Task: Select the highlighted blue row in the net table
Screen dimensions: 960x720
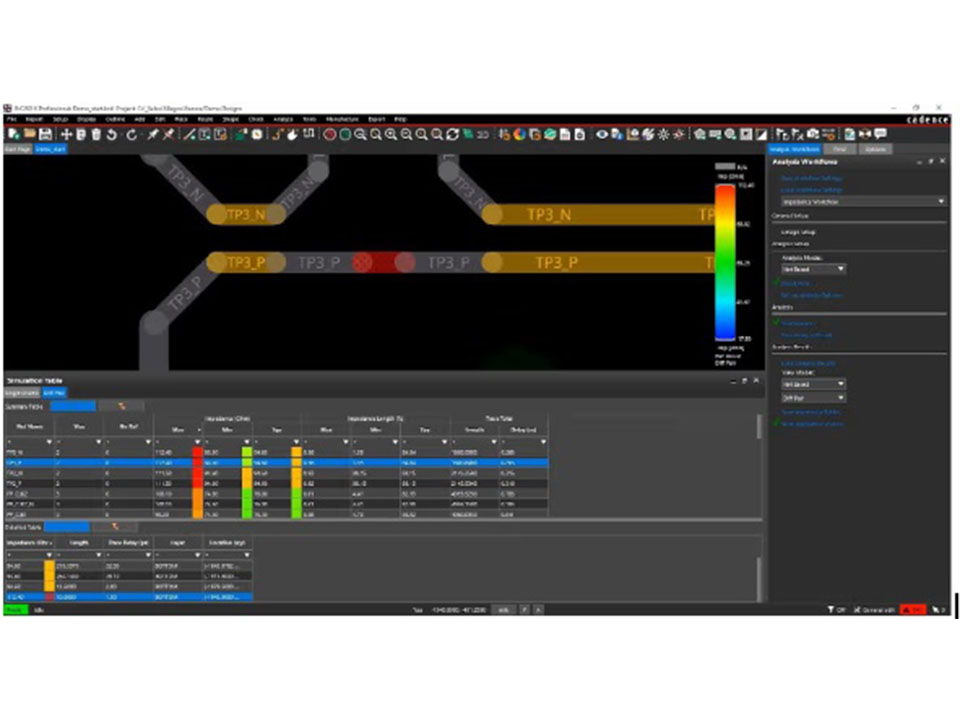Action: [x=280, y=464]
